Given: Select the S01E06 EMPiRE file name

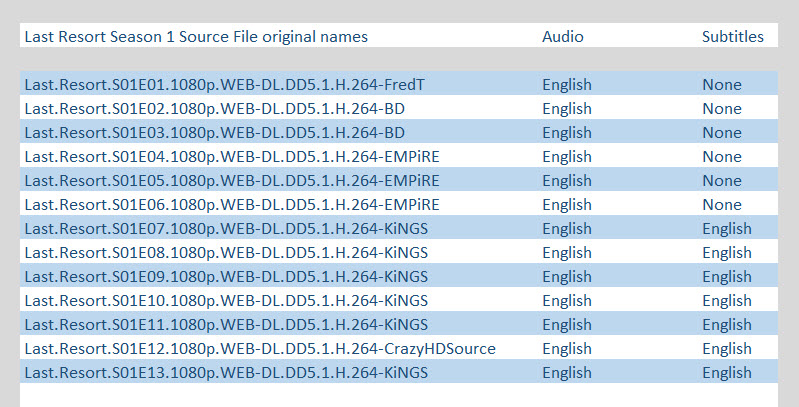Looking at the screenshot, I should tap(232, 204).
